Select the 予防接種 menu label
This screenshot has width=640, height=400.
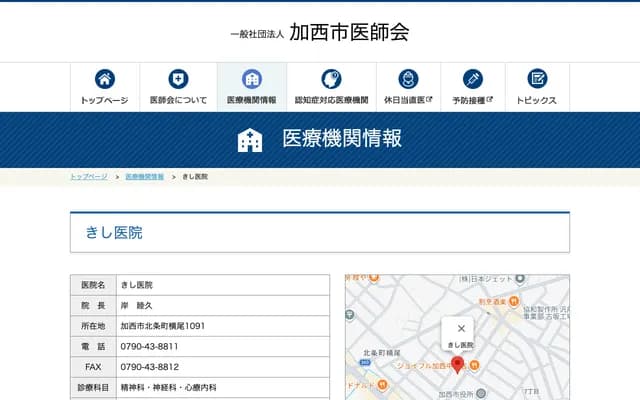(x=472, y=101)
